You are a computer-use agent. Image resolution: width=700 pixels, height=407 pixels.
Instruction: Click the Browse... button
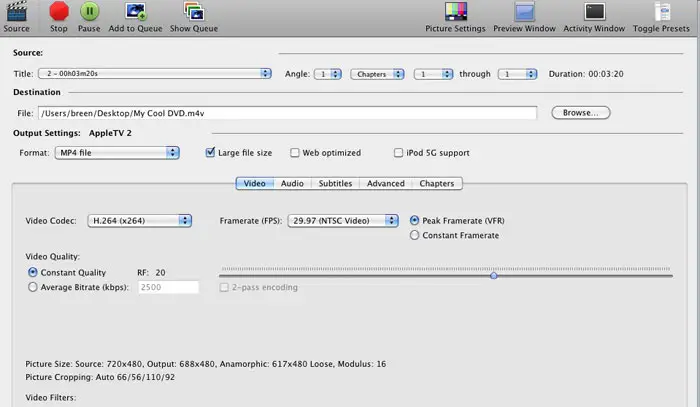[x=581, y=113]
